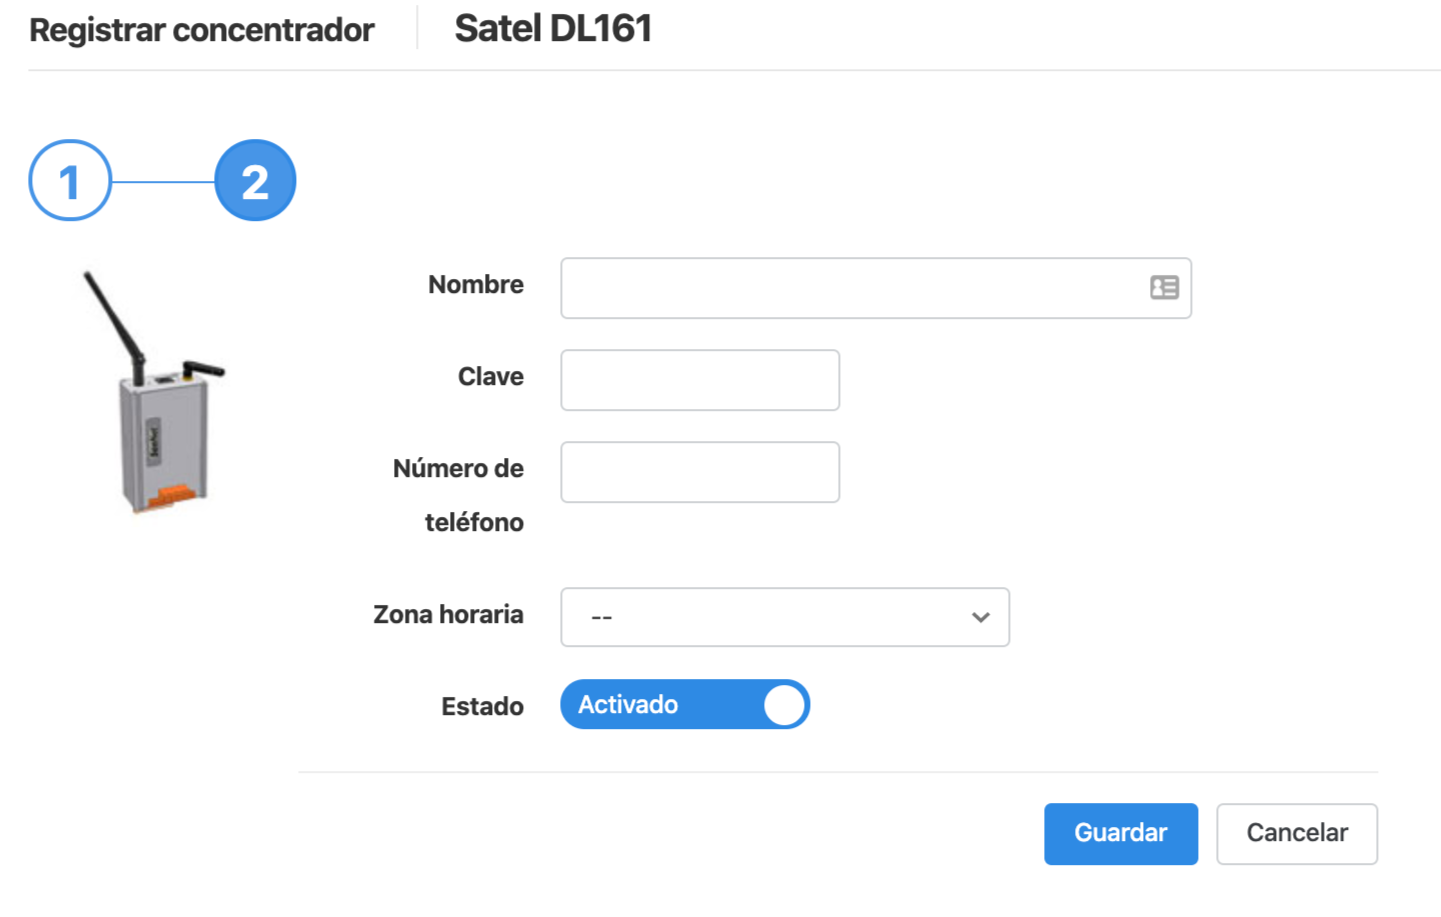Click the Zona horaria label
The height and width of the screenshot is (917, 1441).
[448, 615]
